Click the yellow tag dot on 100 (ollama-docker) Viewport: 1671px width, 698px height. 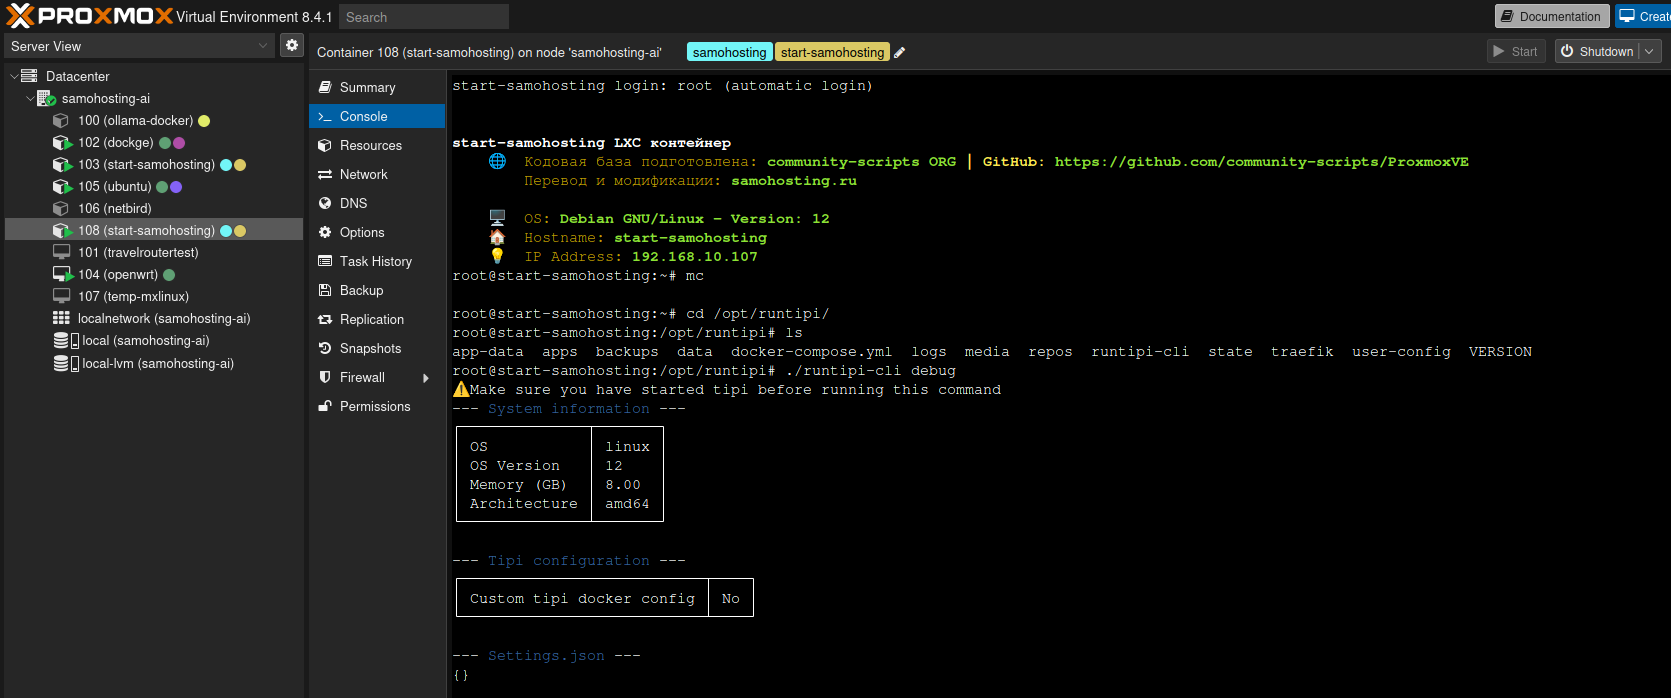coord(204,121)
